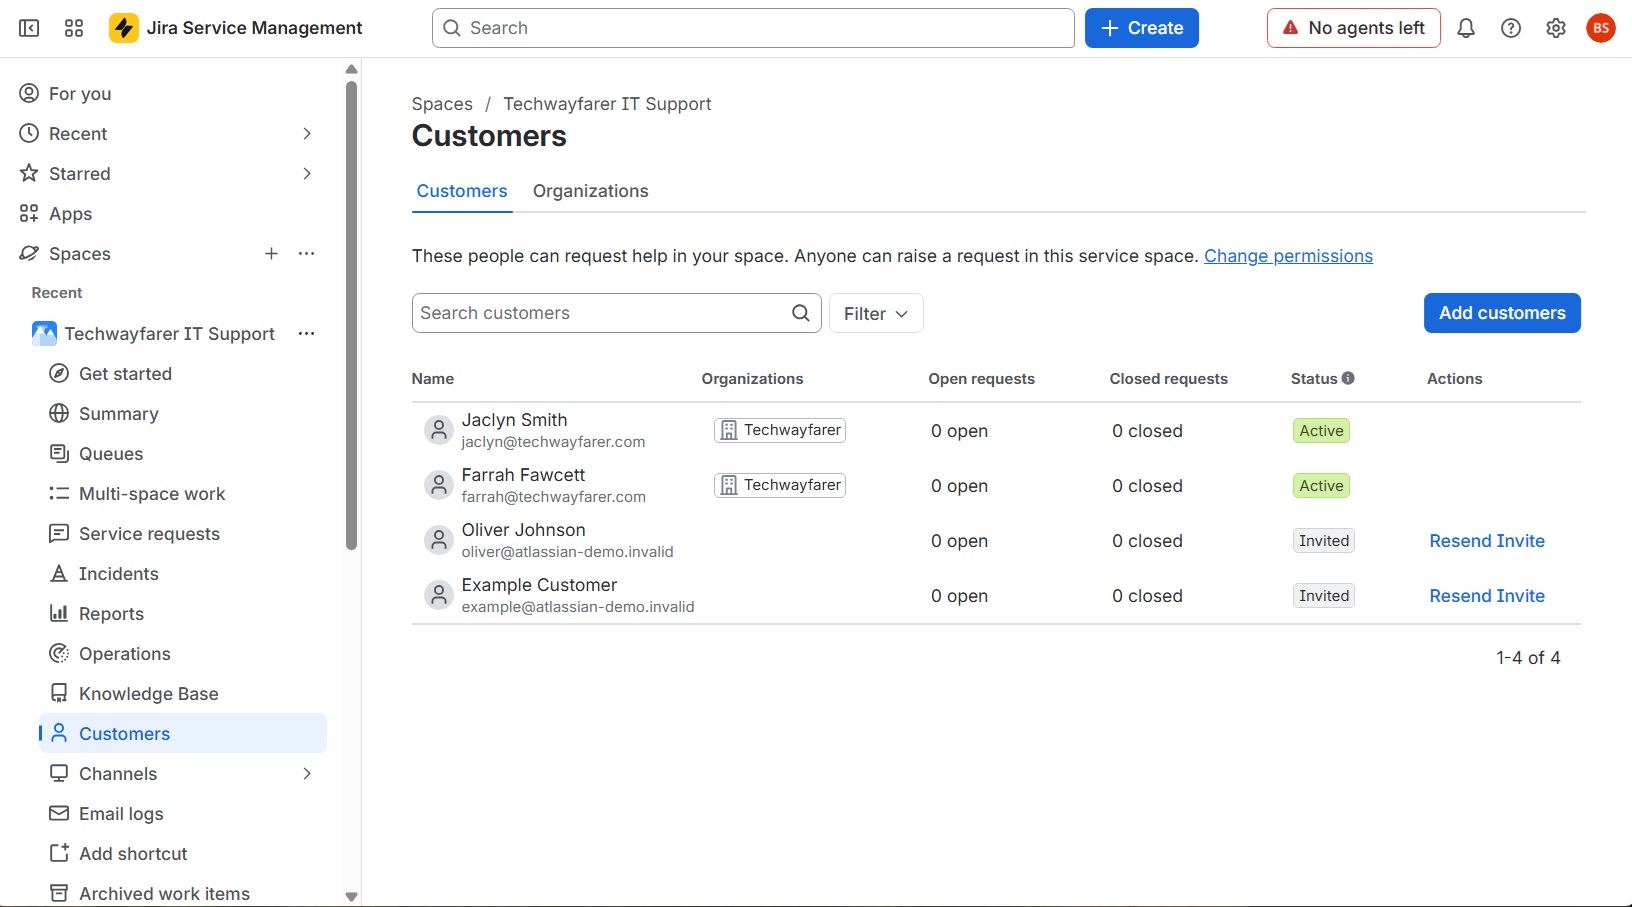Open the more options dots beside Spaces
Image resolution: width=1632 pixels, height=907 pixels.
(x=307, y=254)
